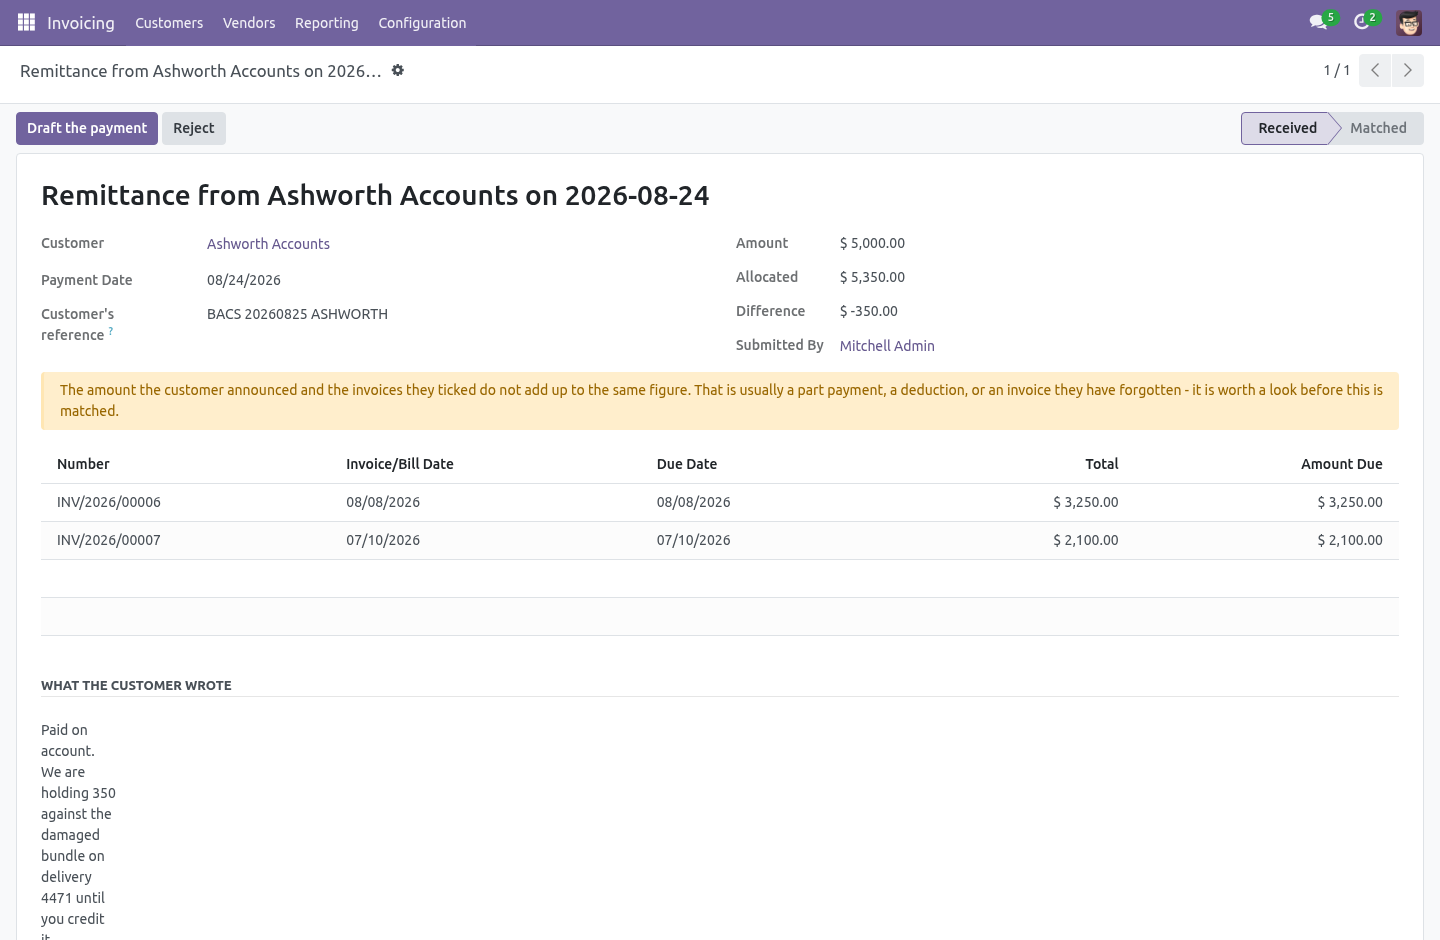
Task: Open the Invoicing app home
Action: [x=81, y=22]
